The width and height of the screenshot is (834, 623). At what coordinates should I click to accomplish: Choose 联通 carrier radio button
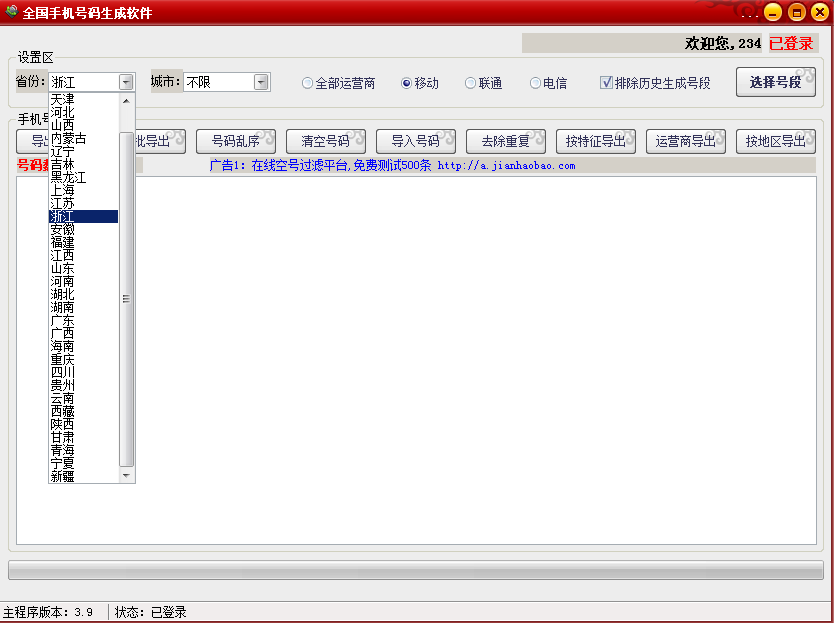(483, 84)
